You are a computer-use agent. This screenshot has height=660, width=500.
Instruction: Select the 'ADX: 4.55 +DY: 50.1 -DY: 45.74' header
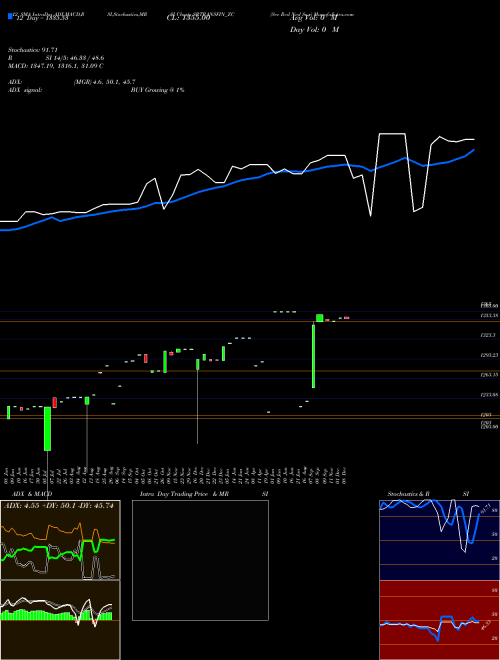tap(59, 506)
